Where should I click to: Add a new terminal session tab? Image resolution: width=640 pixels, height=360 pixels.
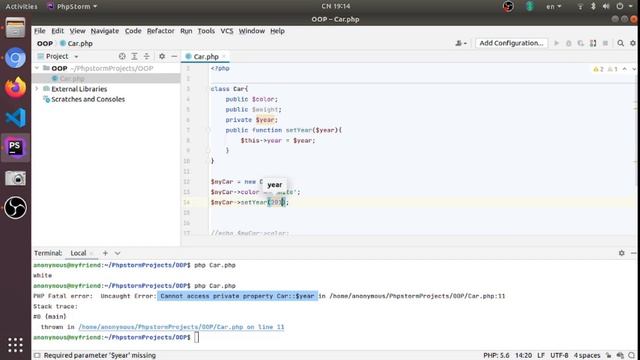(105, 253)
